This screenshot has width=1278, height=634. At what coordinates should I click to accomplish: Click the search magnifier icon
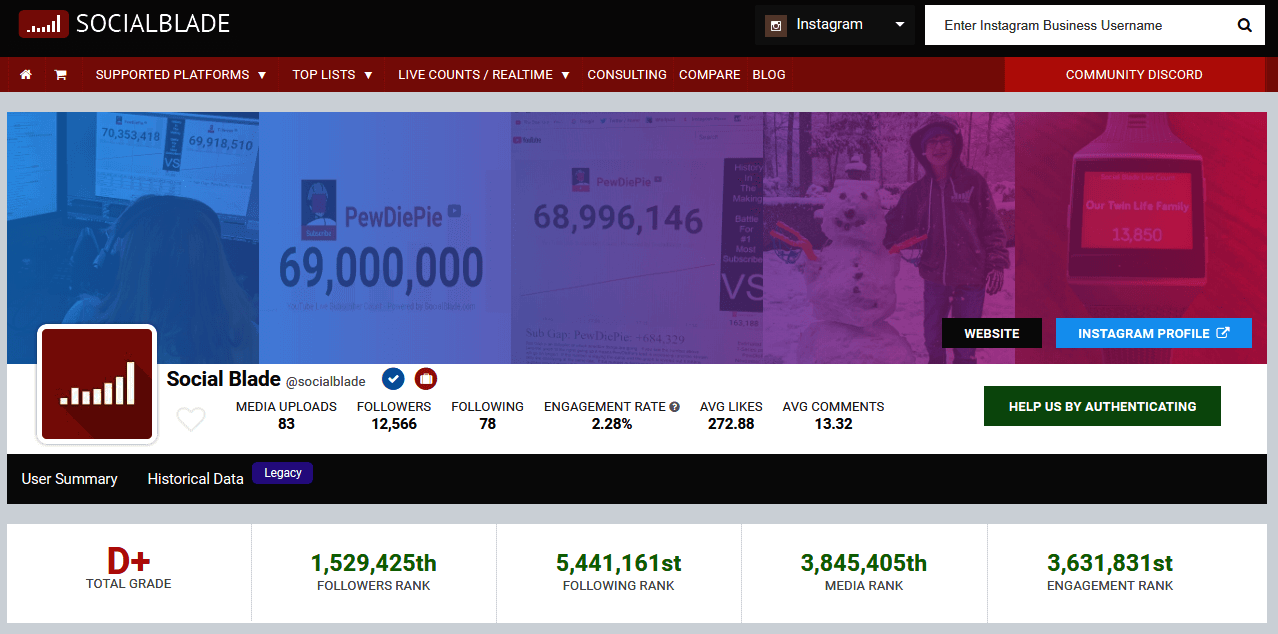point(1244,25)
